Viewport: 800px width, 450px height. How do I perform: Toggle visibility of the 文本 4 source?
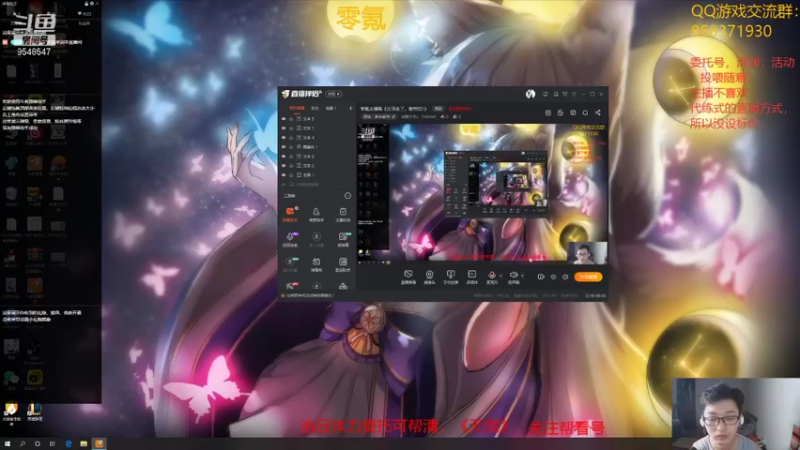pyautogui.click(x=284, y=138)
